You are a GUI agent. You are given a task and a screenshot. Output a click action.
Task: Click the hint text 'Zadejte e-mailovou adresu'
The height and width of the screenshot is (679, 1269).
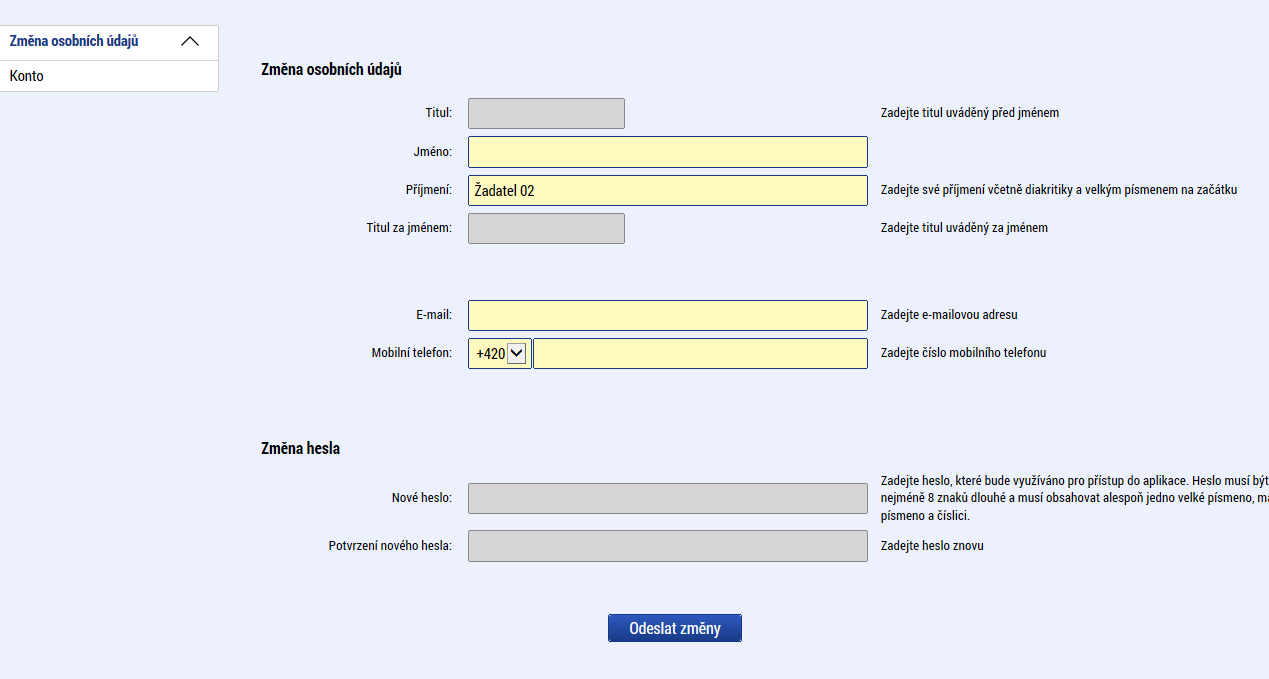(x=949, y=315)
